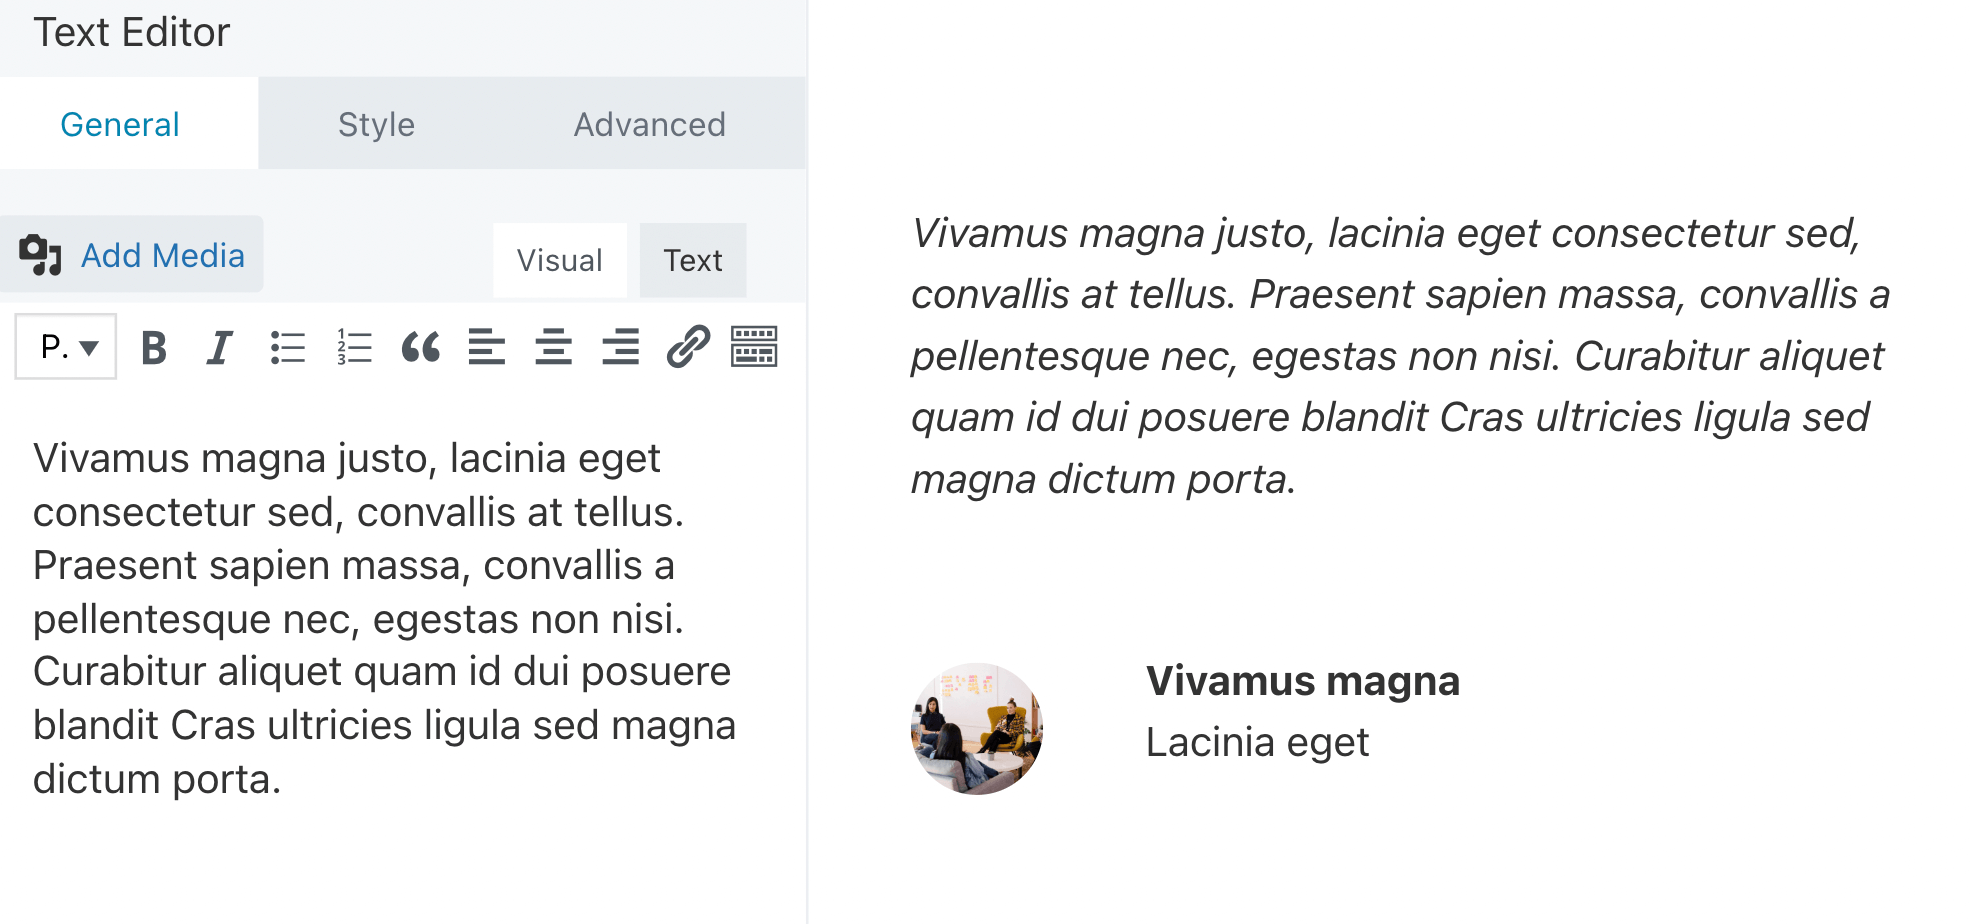This screenshot has height=924, width=1970.
Task: Open the Style tab
Action: tap(376, 124)
